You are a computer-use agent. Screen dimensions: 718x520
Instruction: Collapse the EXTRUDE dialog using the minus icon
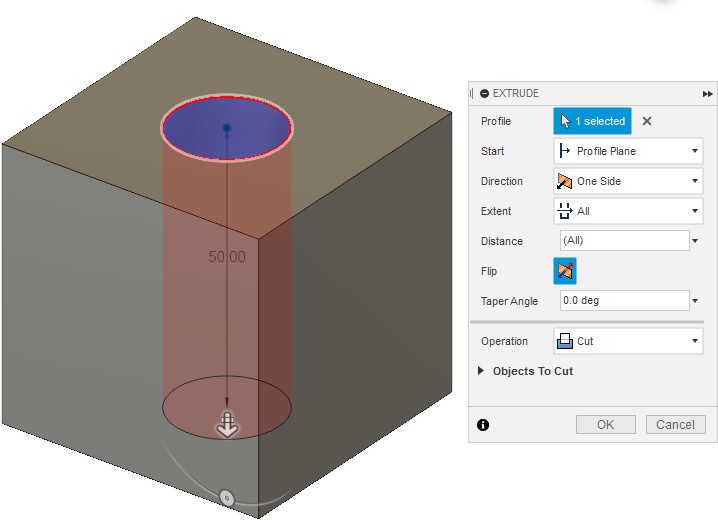(x=484, y=93)
